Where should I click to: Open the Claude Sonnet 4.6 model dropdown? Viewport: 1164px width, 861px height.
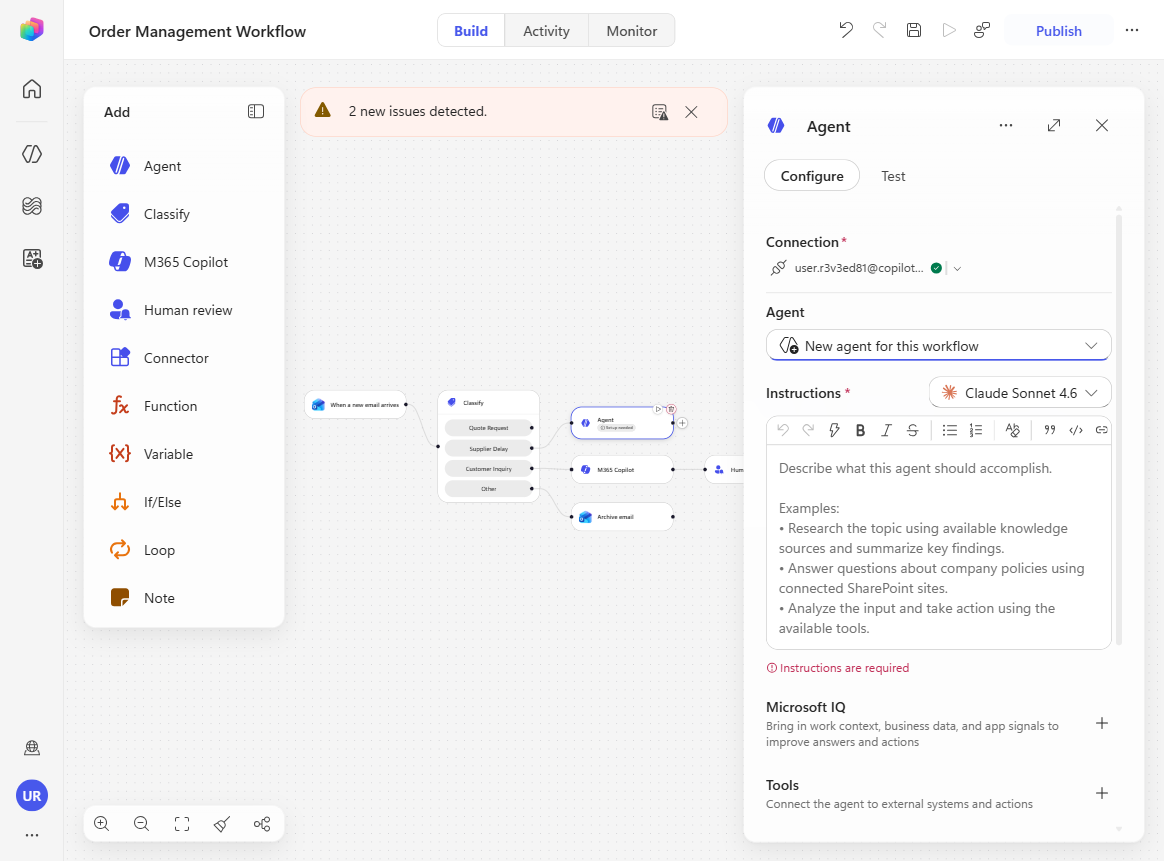pyautogui.click(x=1020, y=393)
